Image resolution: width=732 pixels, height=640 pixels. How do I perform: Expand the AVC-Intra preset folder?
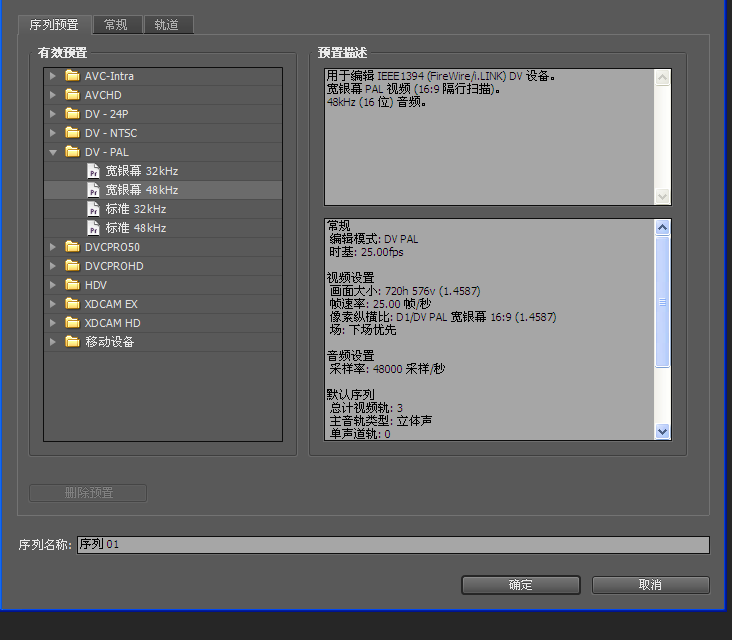tap(53, 76)
